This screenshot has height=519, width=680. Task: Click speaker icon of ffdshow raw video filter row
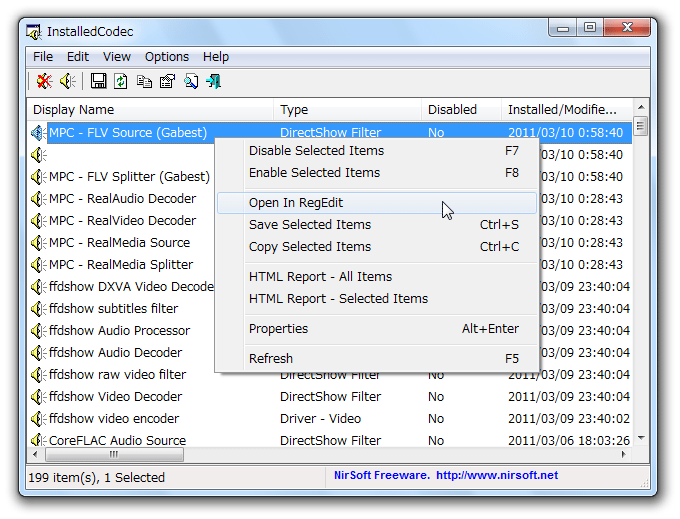[39, 375]
